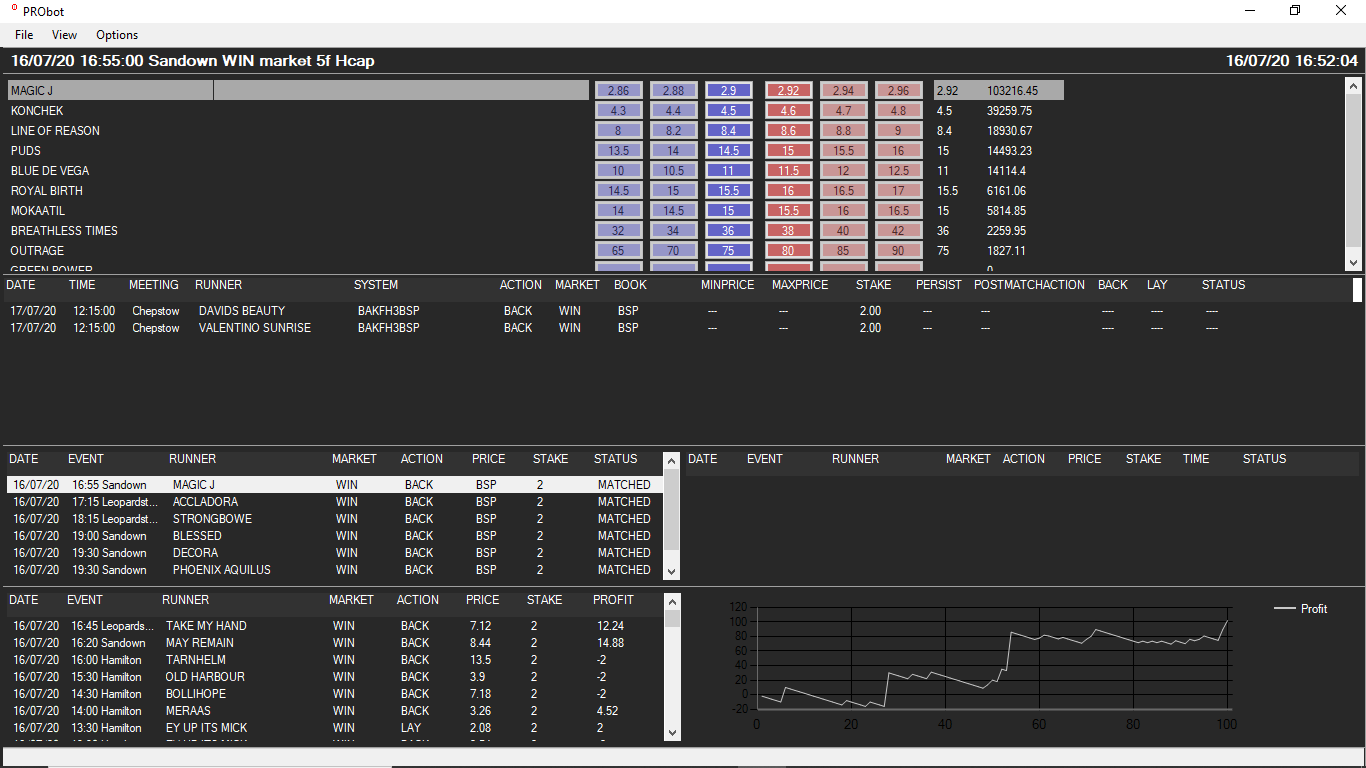Open the Options menu
This screenshot has height=768, width=1366.
click(x=117, y=35)
